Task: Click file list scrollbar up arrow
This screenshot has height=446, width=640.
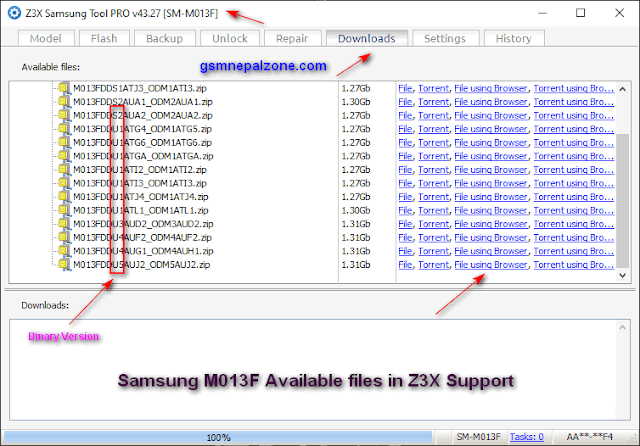Action: [x=622, y=89]
